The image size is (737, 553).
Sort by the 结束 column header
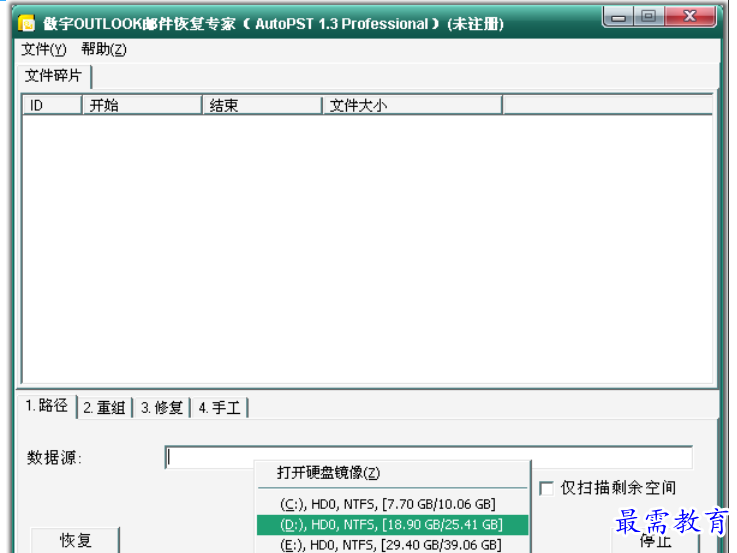(x=262, y=105)
